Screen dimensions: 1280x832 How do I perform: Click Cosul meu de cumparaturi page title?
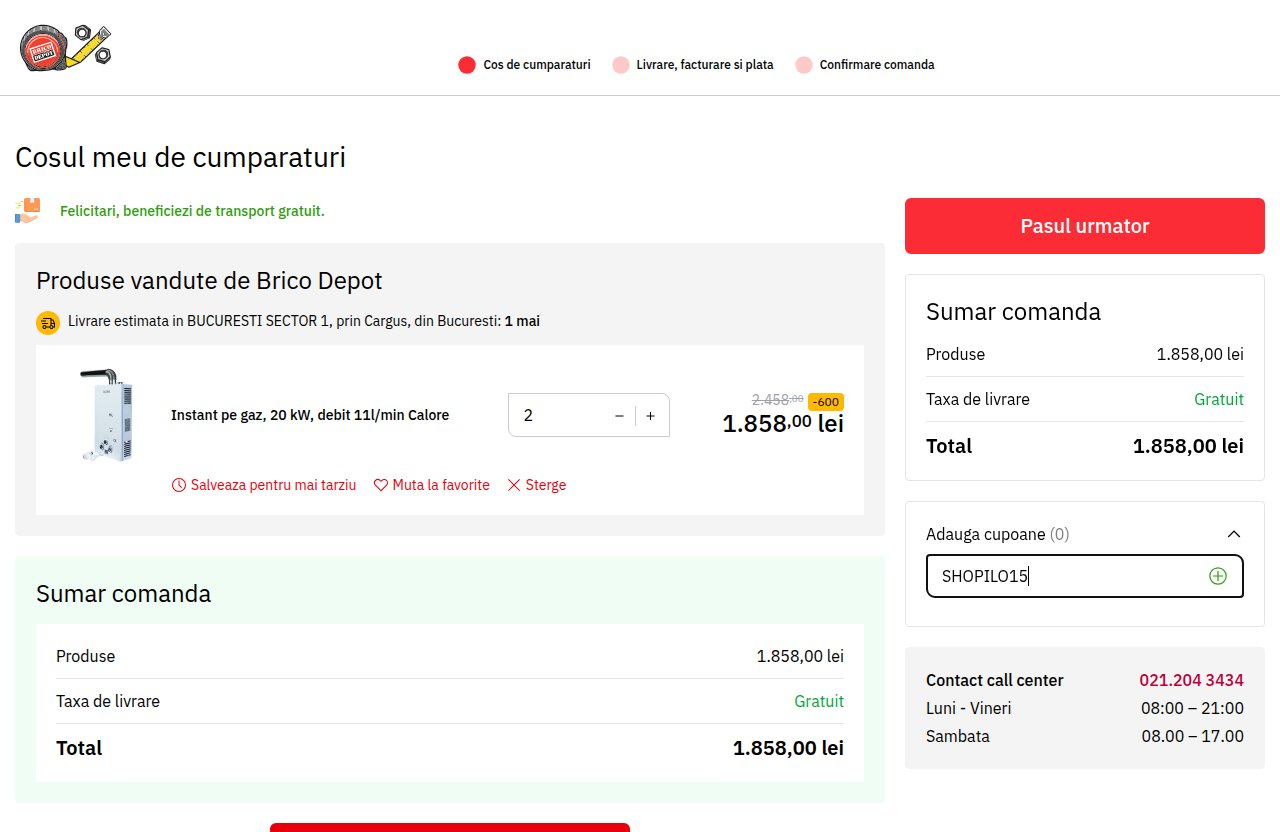[180, 157]
